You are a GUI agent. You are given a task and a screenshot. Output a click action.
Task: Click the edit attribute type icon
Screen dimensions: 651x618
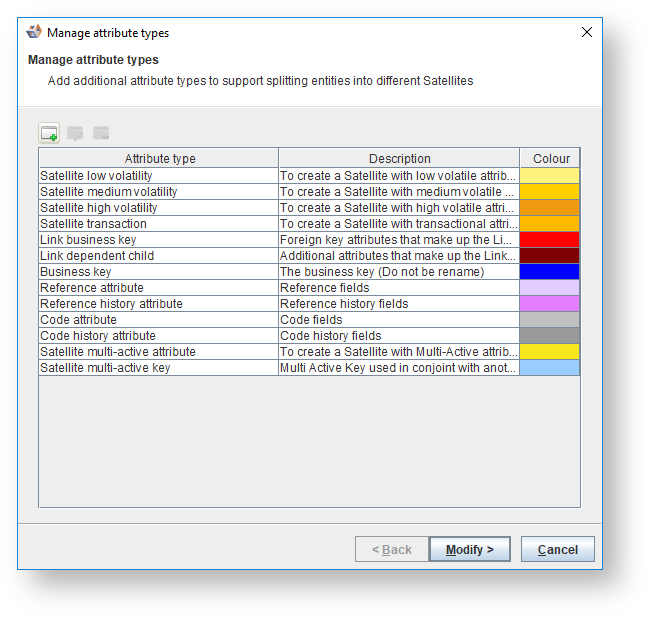pyautogui.click(x=75, y=133)
